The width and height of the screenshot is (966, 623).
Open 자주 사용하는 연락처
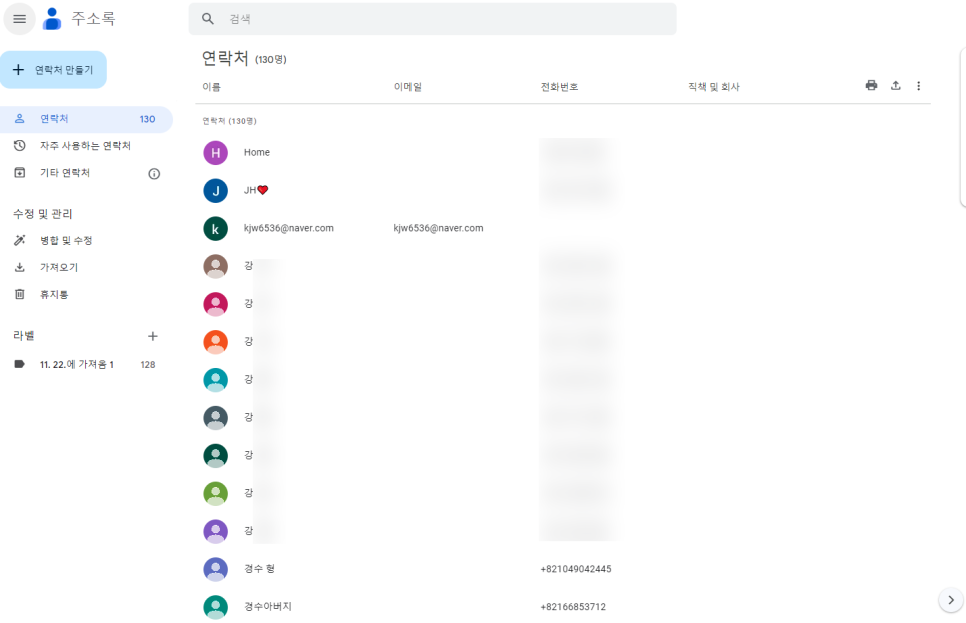85,146
